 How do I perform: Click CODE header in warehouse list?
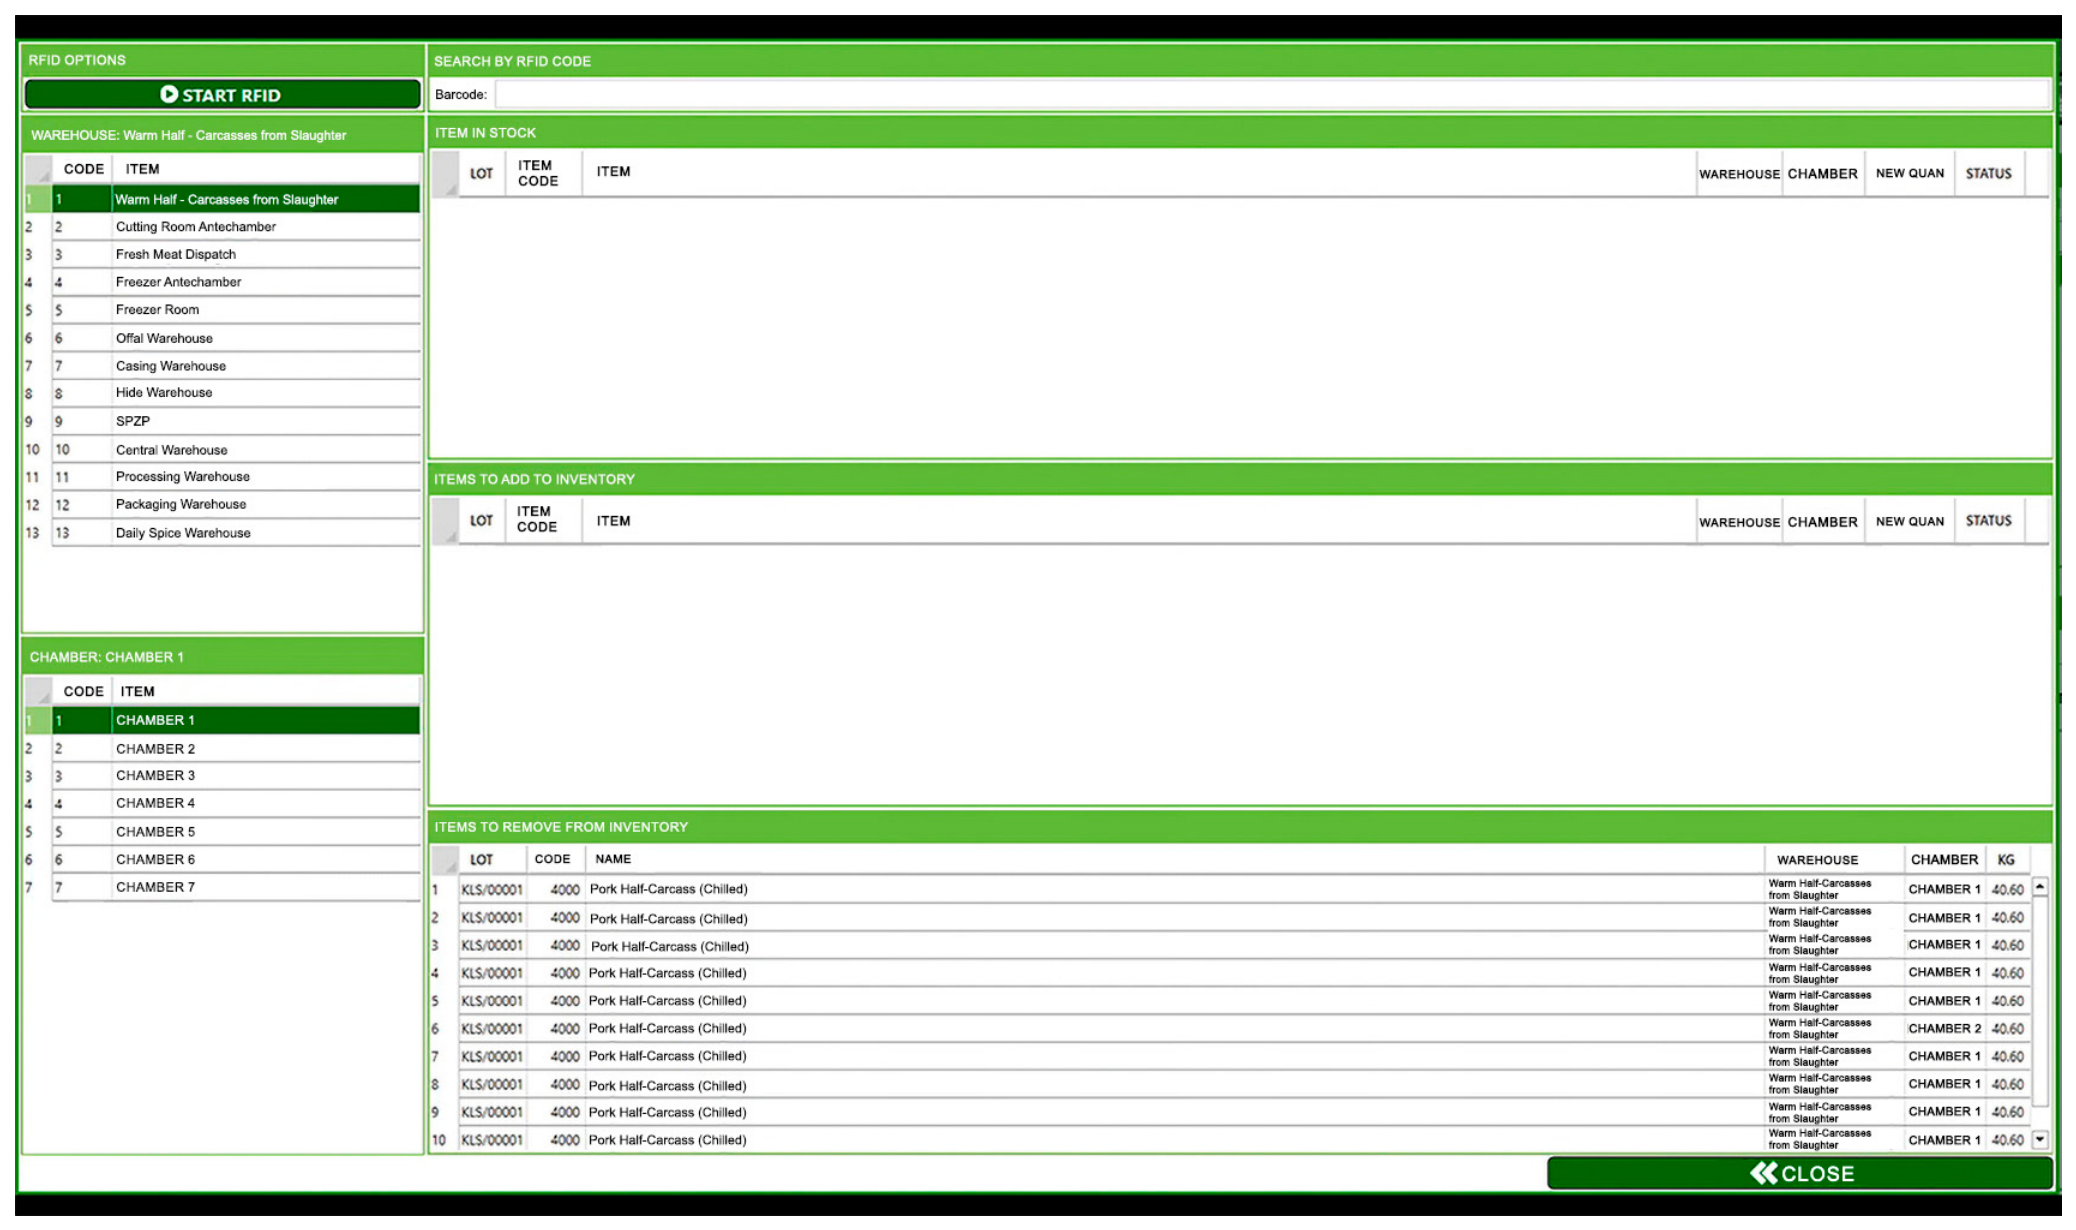[83, 169]
